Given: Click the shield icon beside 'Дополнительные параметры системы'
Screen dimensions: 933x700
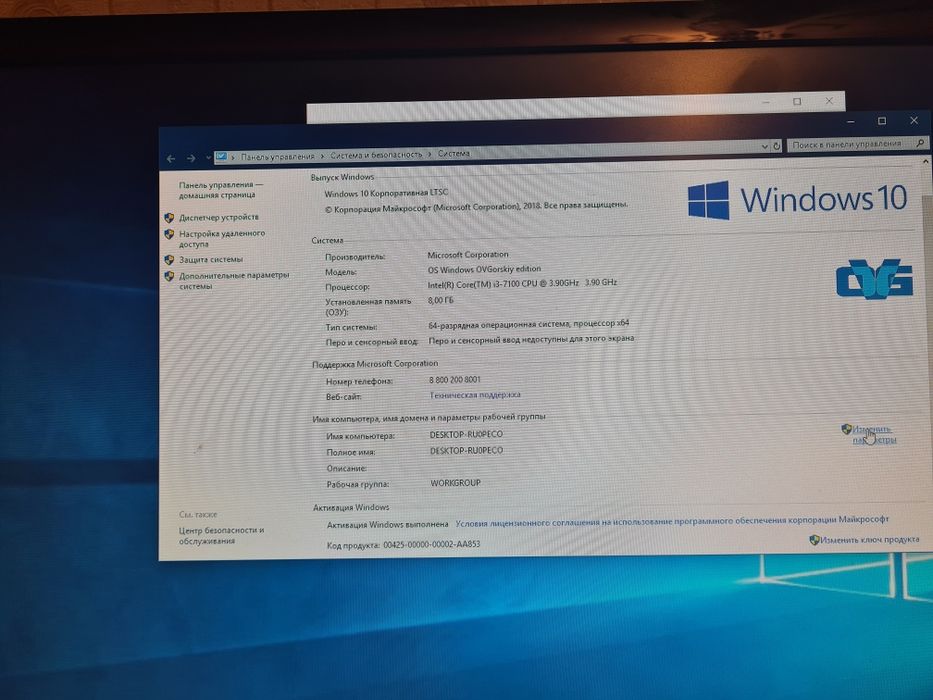Looking at the screenshot, I should coord(169,276).
